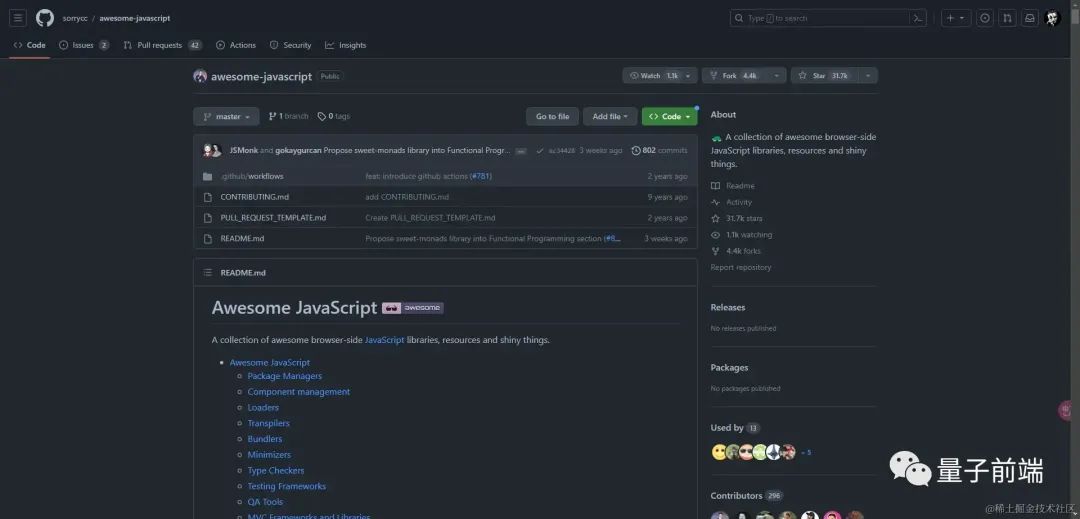This screenshot has width=1080, height=519.
Task: View the 802 commits history
Action: click(659, 150)
